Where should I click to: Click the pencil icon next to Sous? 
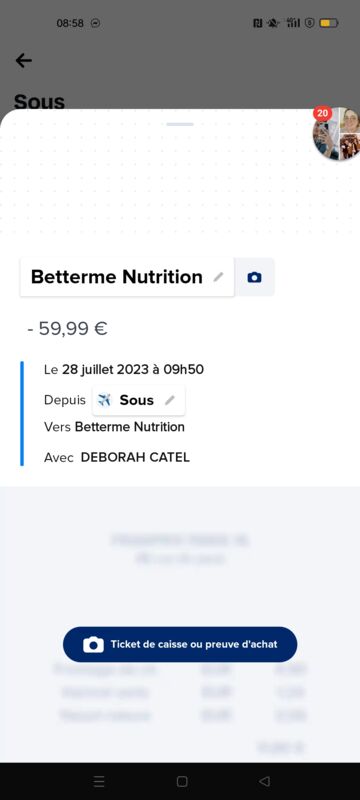point(170,401)
